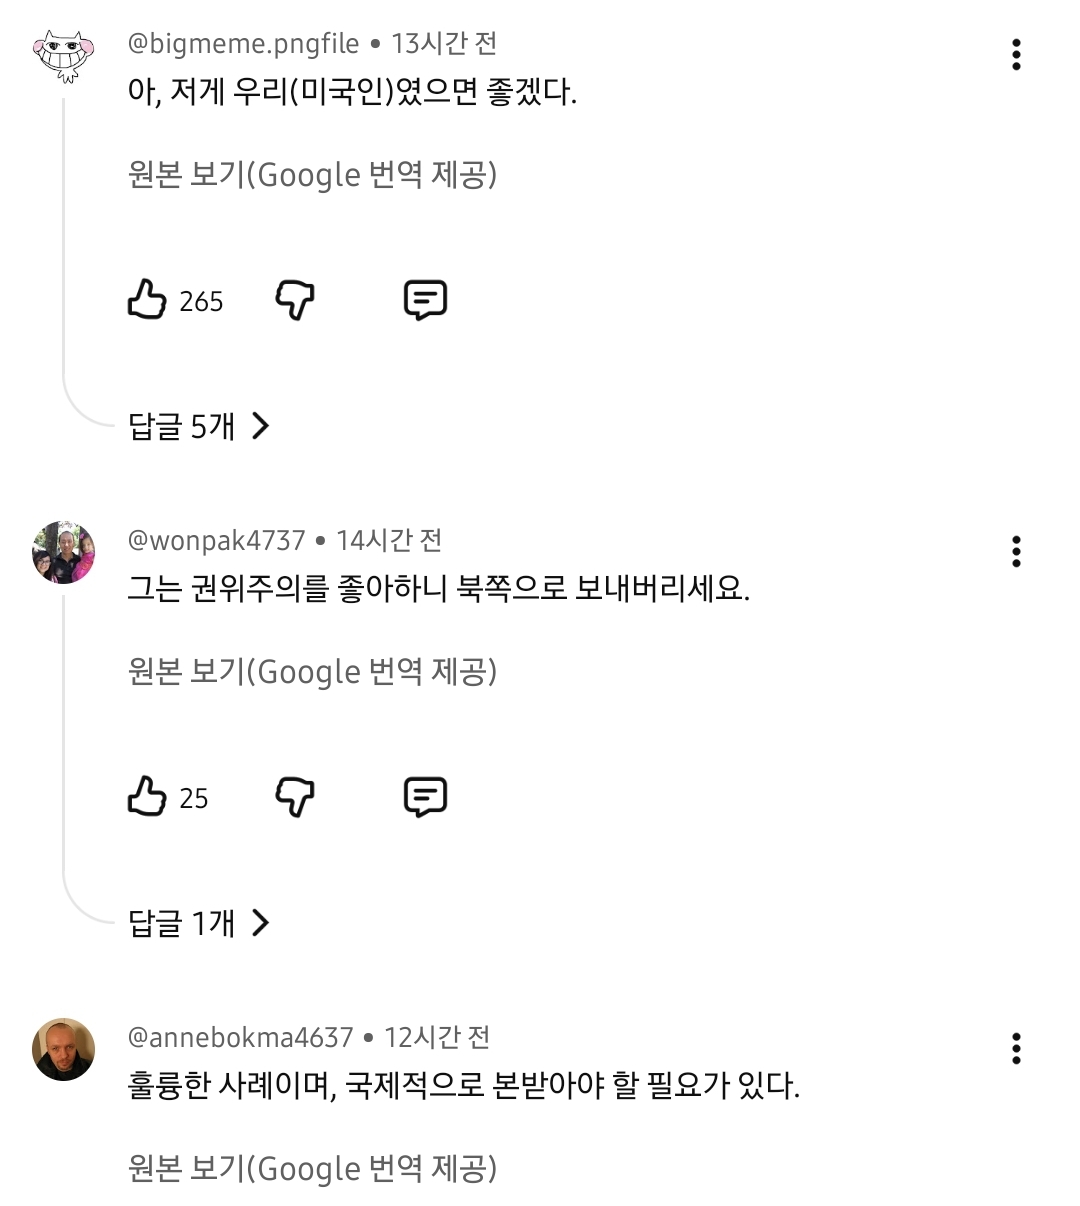Show original text of @annebokma4637 comment

click(x=312, y=1168)
